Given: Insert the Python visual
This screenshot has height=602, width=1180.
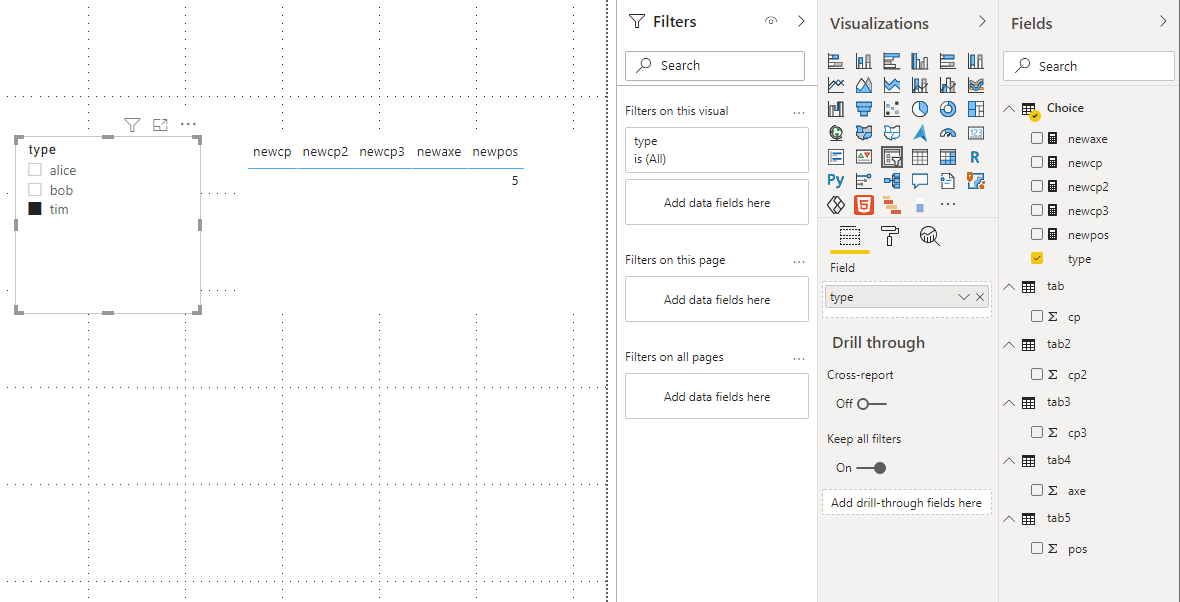Looking at the screenshot, I should coord(835,181).
